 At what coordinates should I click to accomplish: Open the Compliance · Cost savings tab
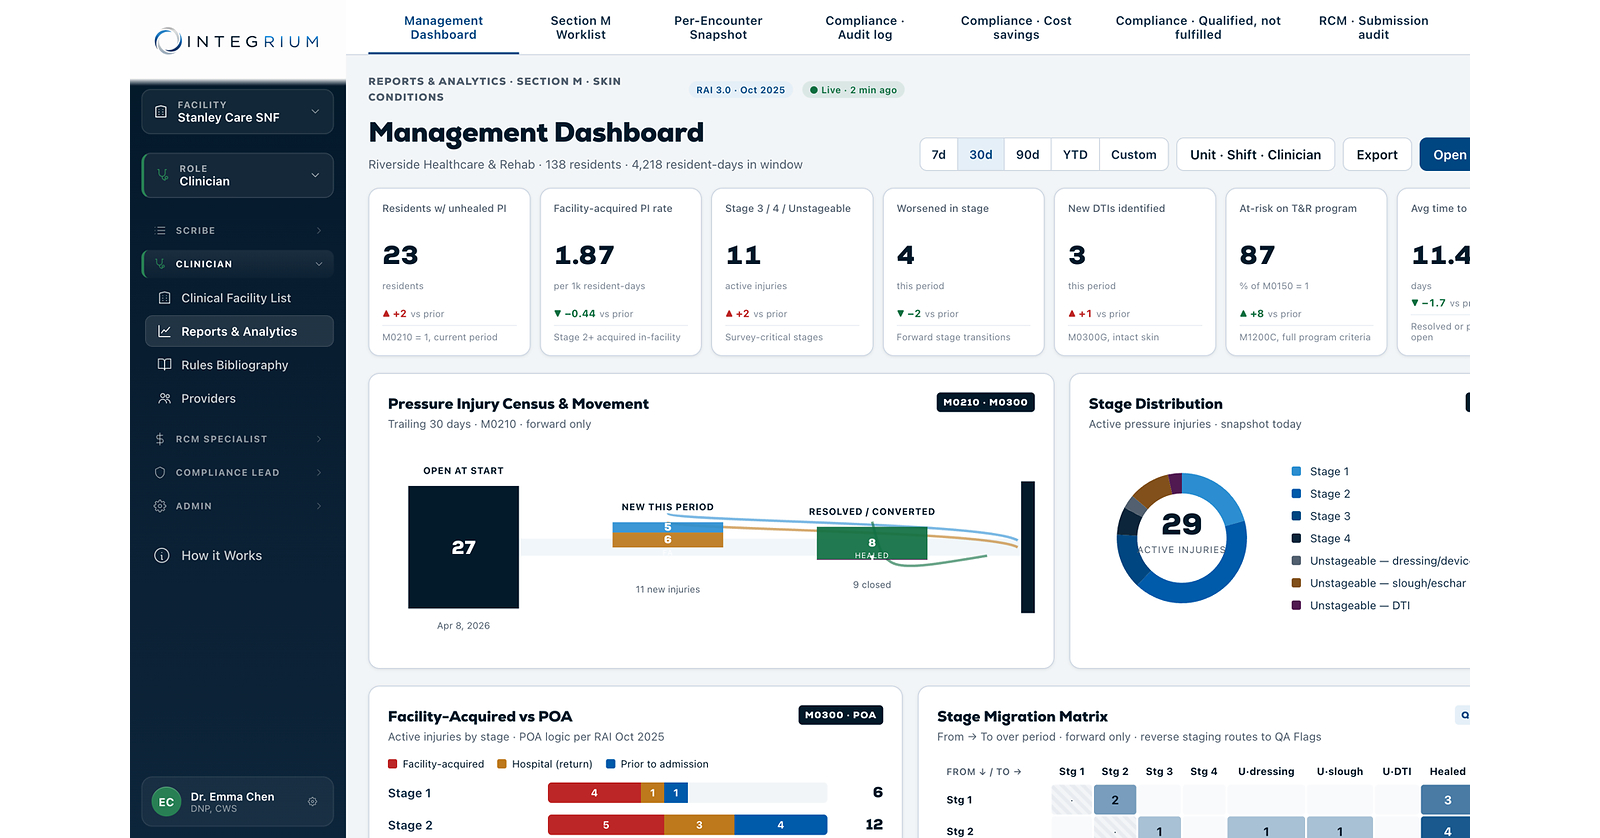[x=1016, y=28]
